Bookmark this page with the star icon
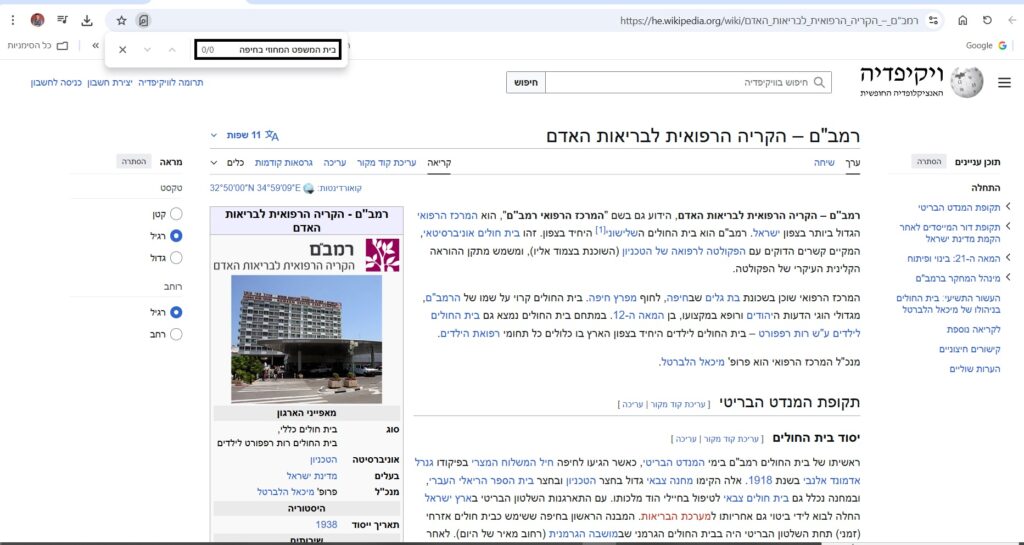The image size is (1024, 545). [x=121, y=20]
